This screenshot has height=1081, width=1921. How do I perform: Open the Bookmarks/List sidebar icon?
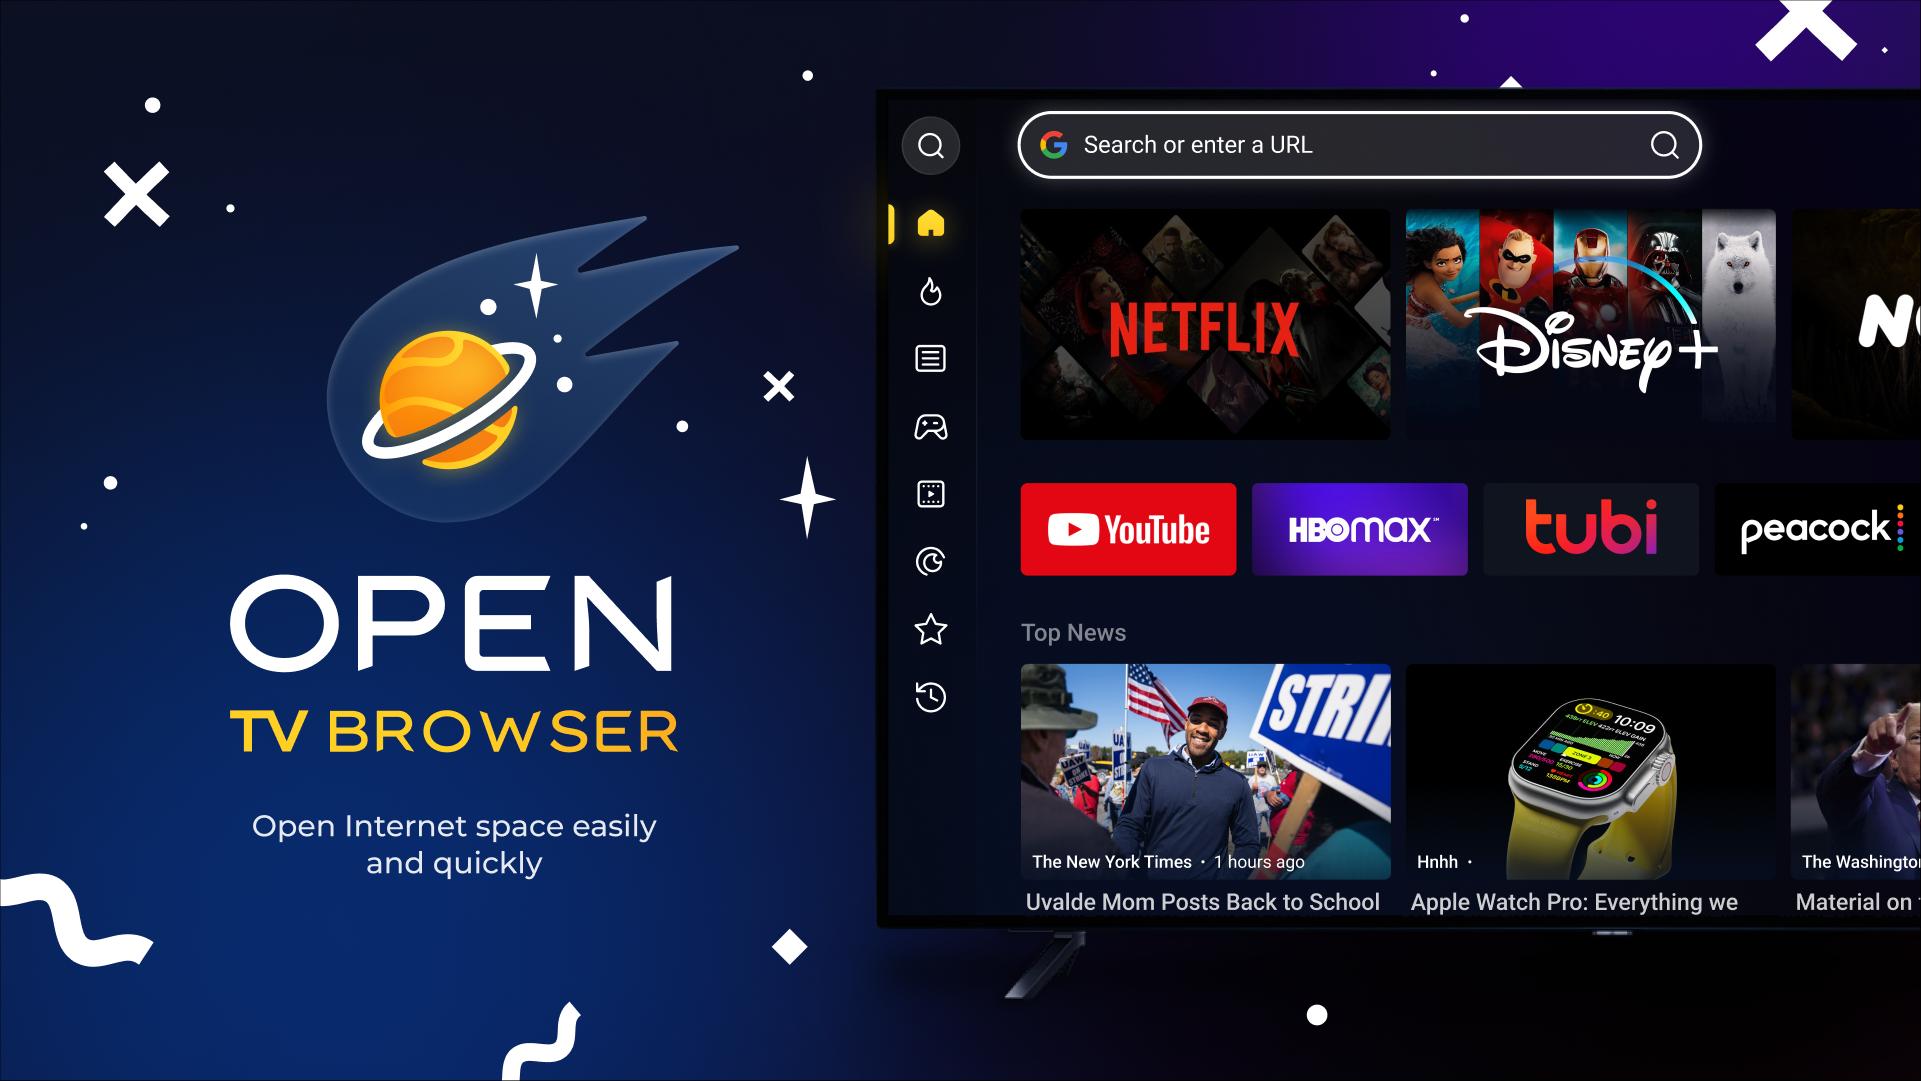[x=931, y=359]
